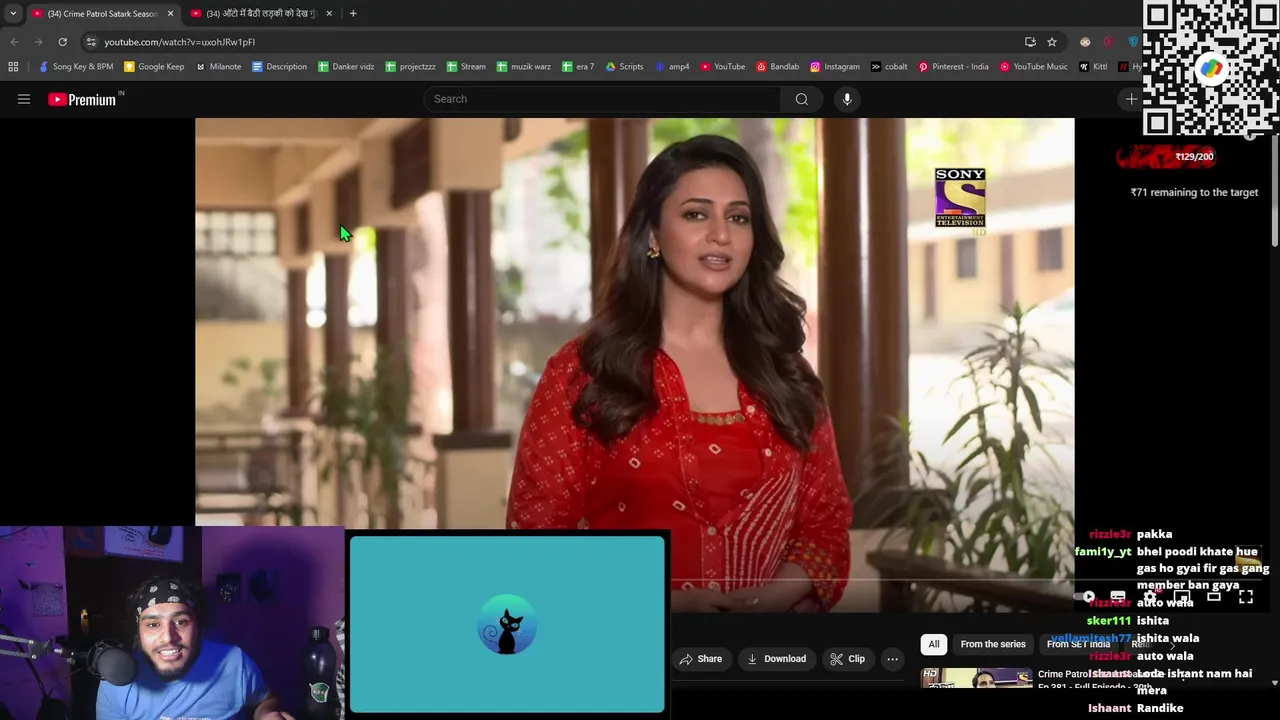Image resolution: width=1280 pixels, height=720 pixels.
Task: Open cobalt bookmark
Action: 889,67
